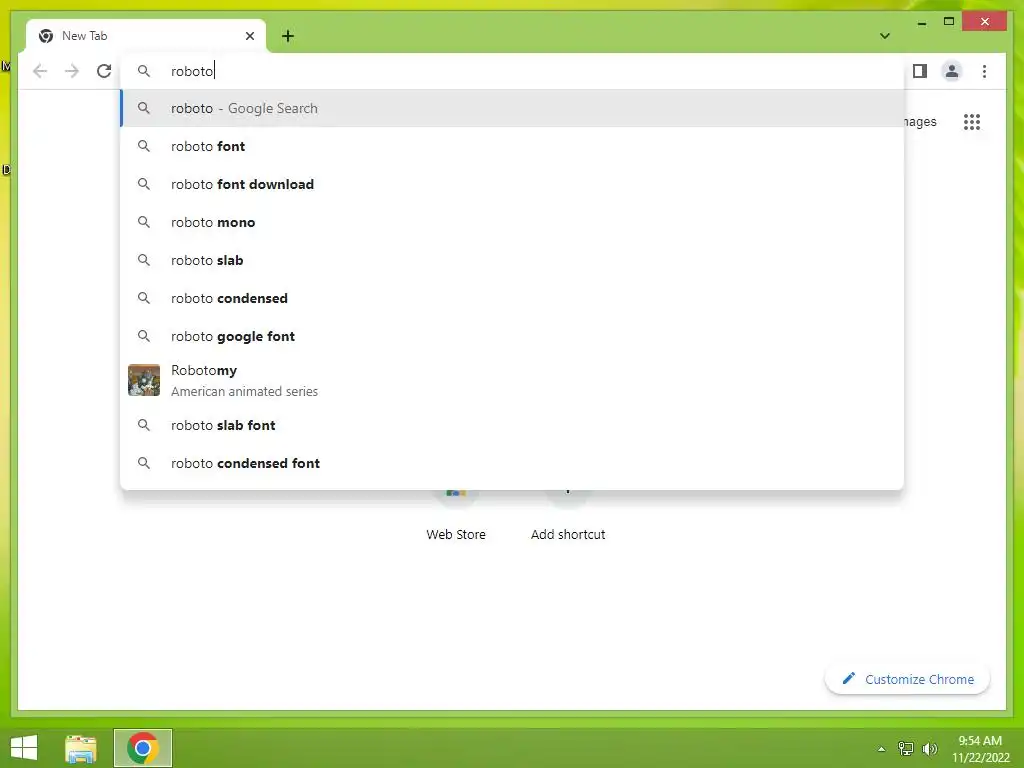Click the browser back arrow

[x=40, y=71]
